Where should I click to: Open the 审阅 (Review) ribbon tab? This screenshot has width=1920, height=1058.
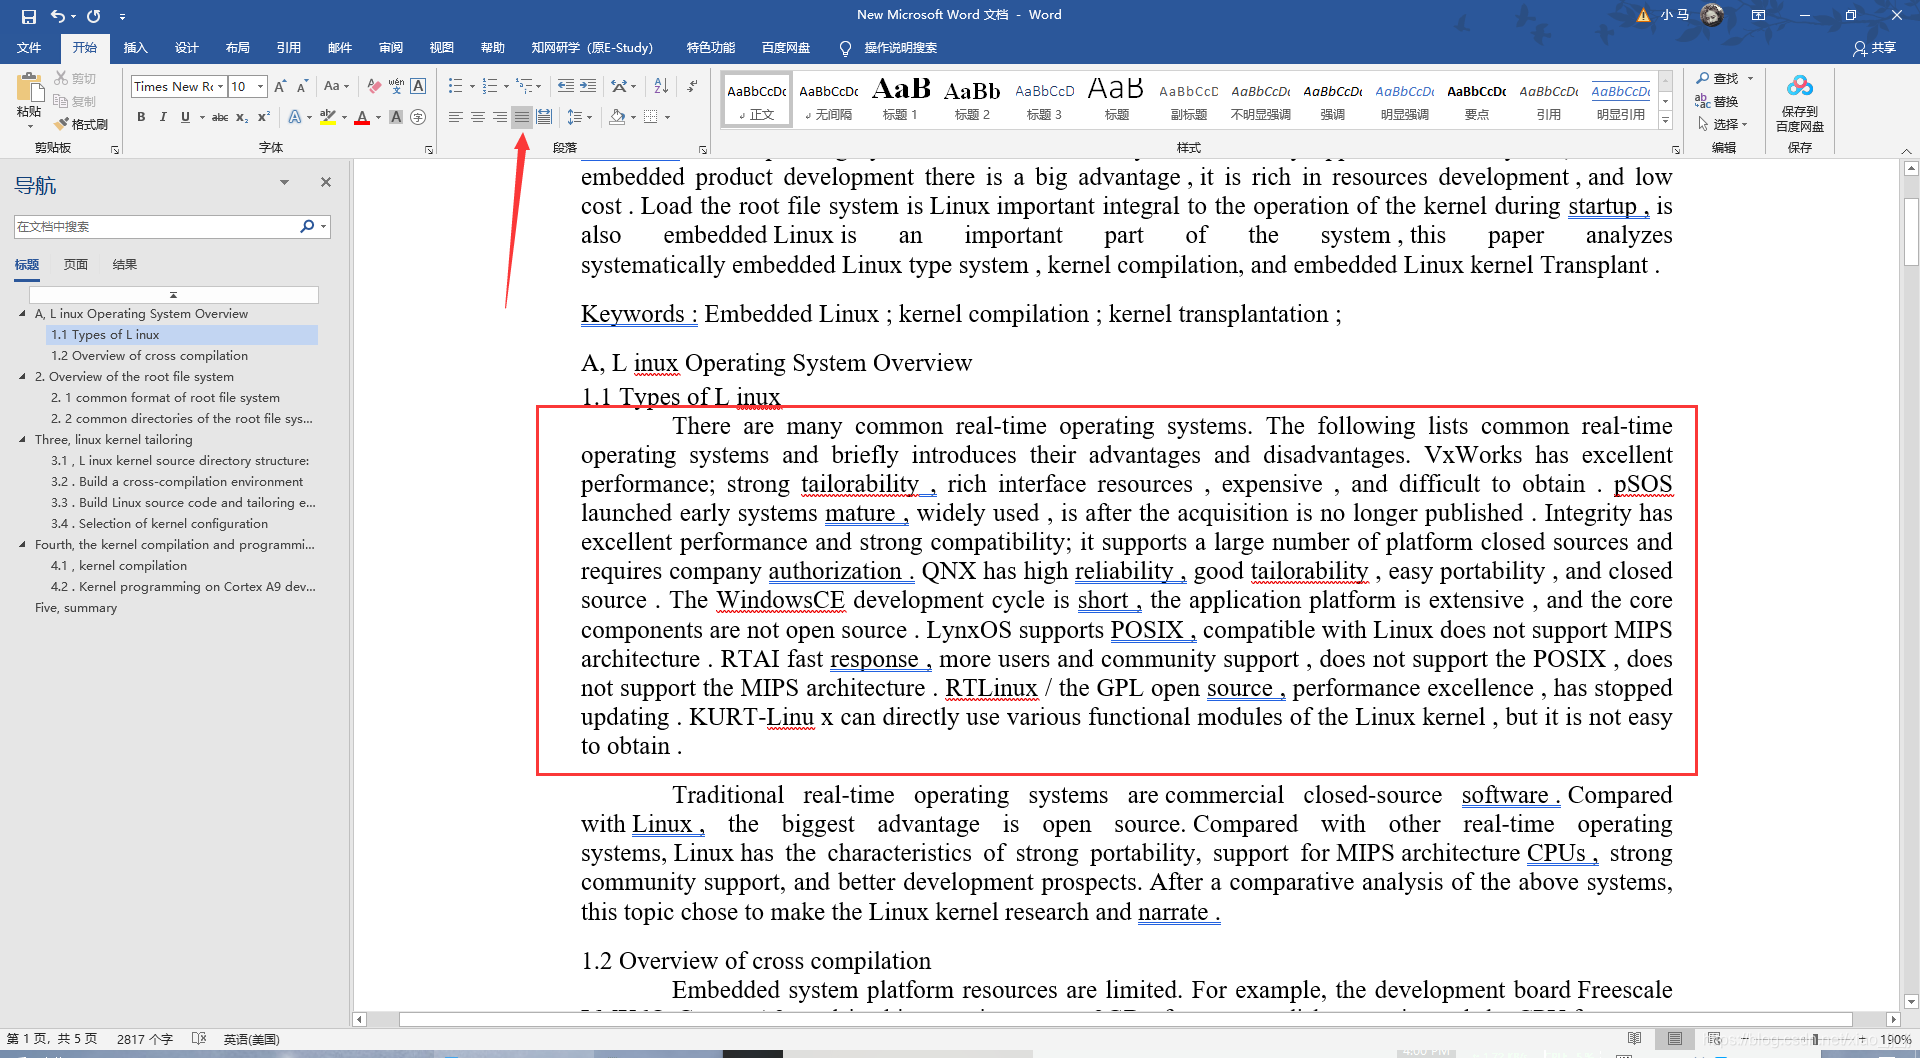[390, 48]
